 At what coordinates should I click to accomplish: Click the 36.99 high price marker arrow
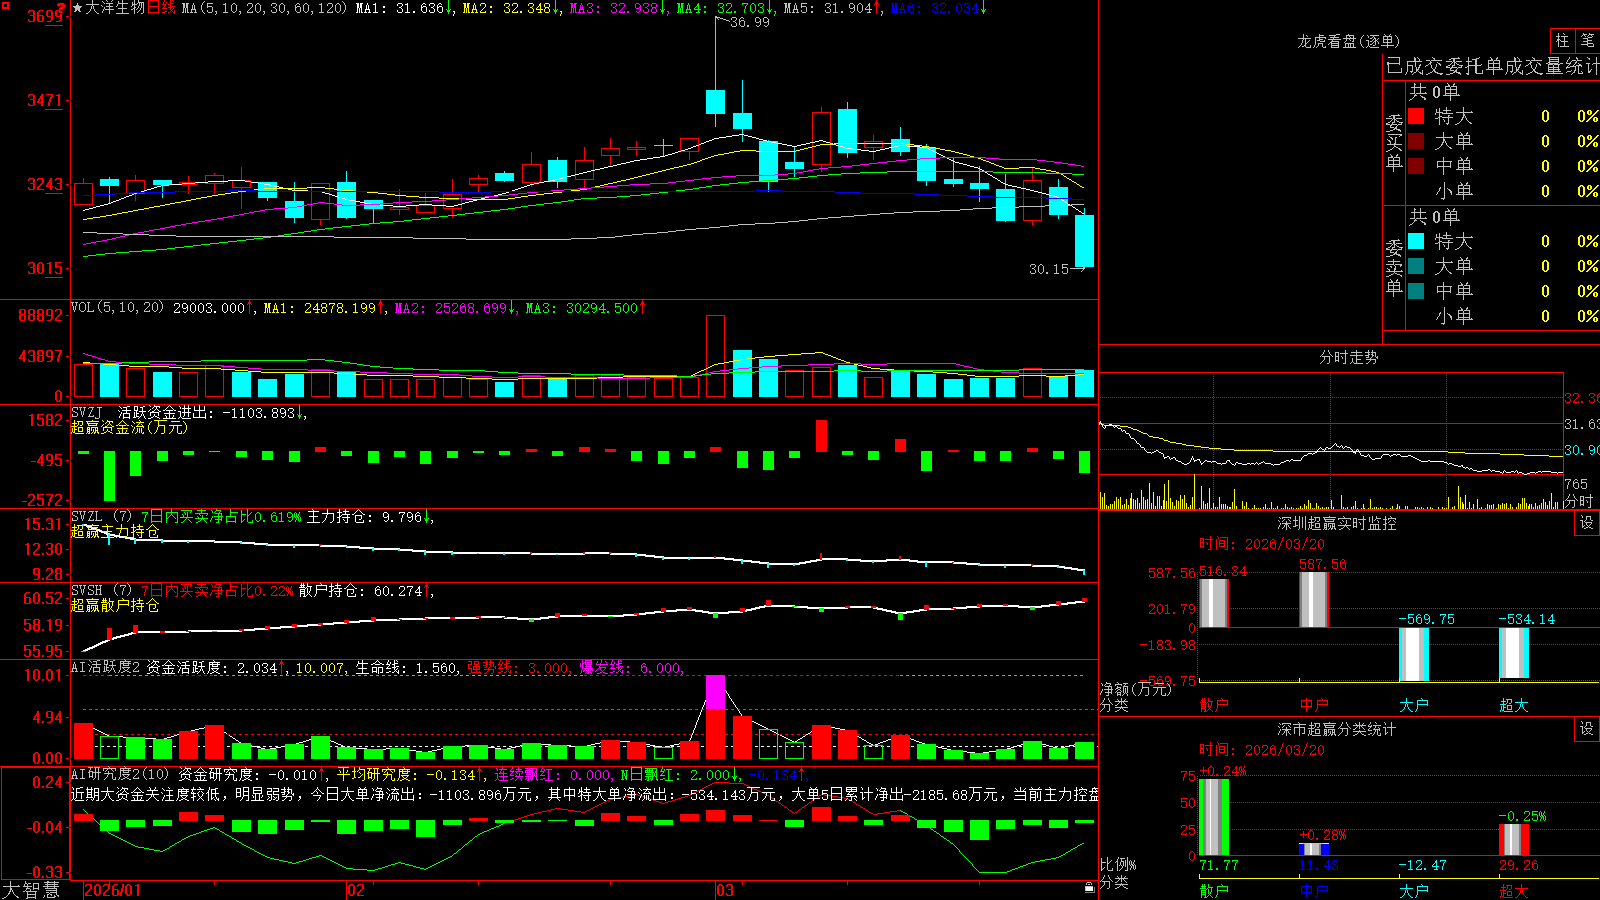tap(743, 22)
